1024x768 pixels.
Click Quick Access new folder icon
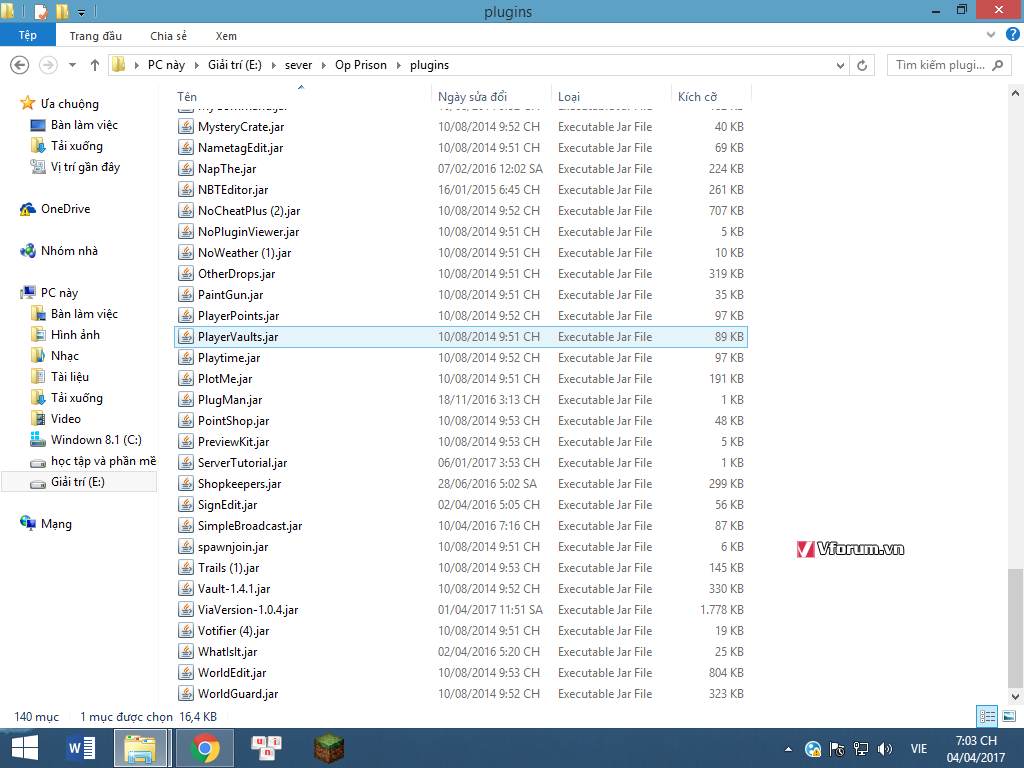point(62,11)
